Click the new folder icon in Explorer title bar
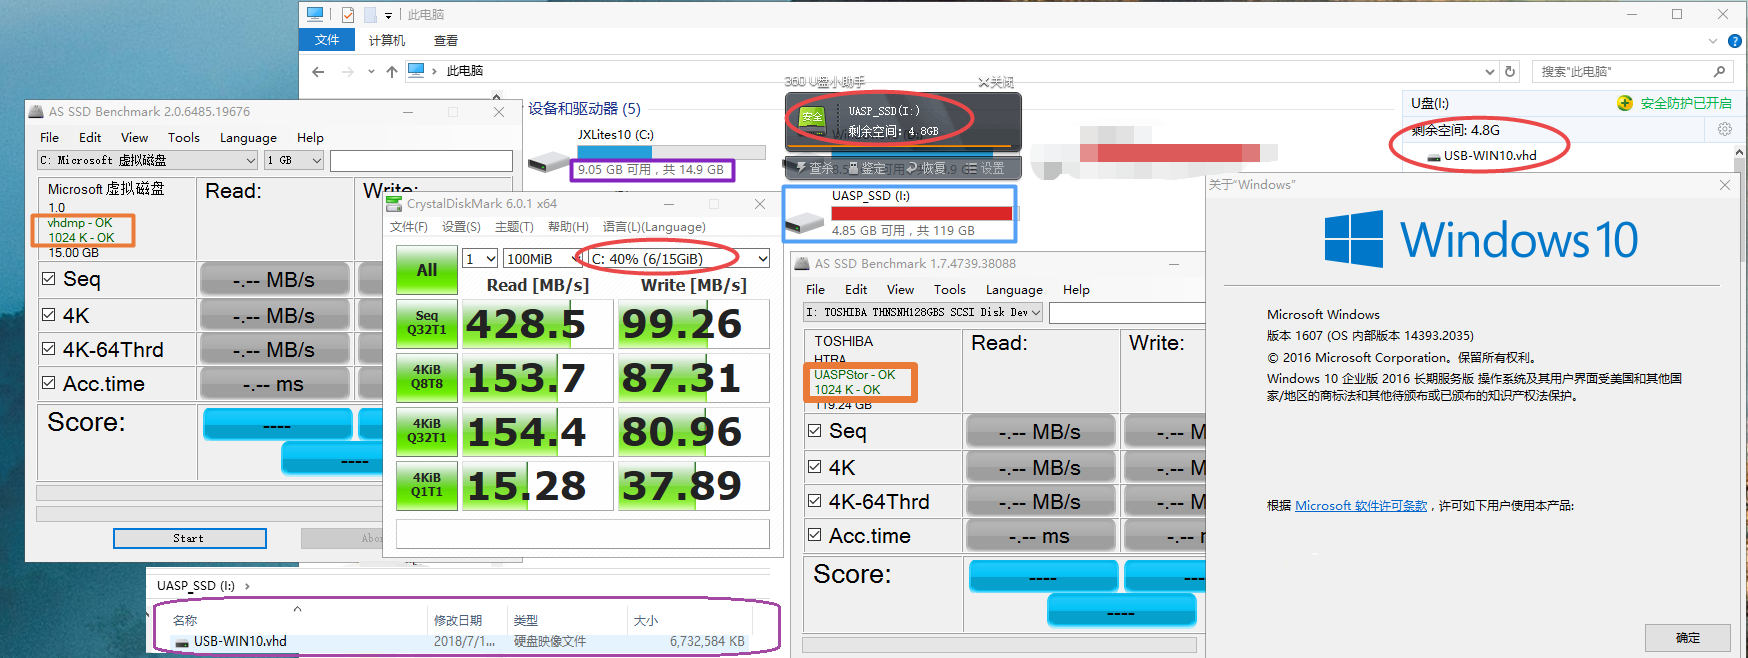This screenshot has width=1748, height=658. pyautogui.click(x=370, y=14)
